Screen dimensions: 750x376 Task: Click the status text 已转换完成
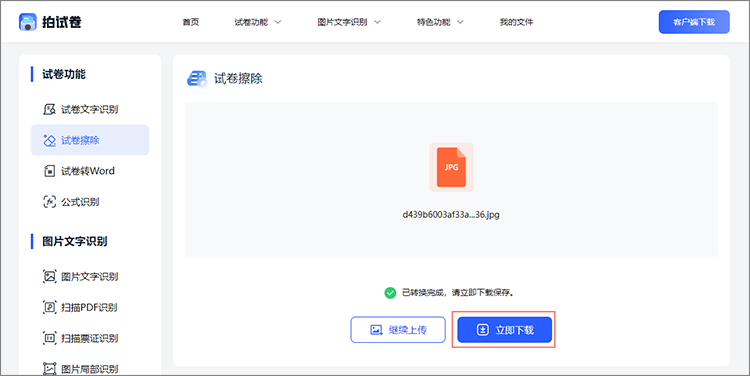tap(423, 292)
